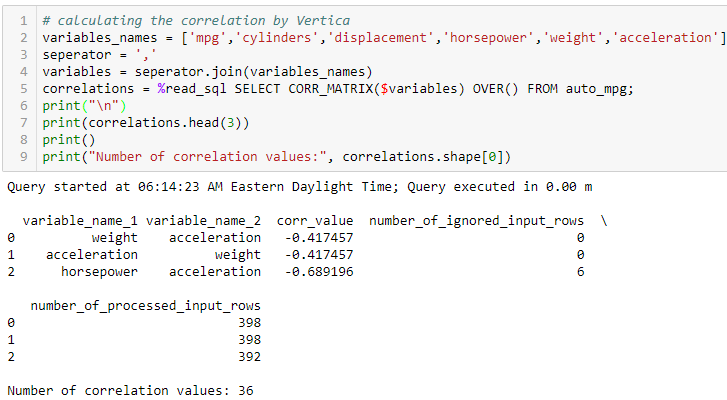Viewport: 727px width, 400px height.
Task: Click the variable_name_1 column header
Action: [80, 220]
